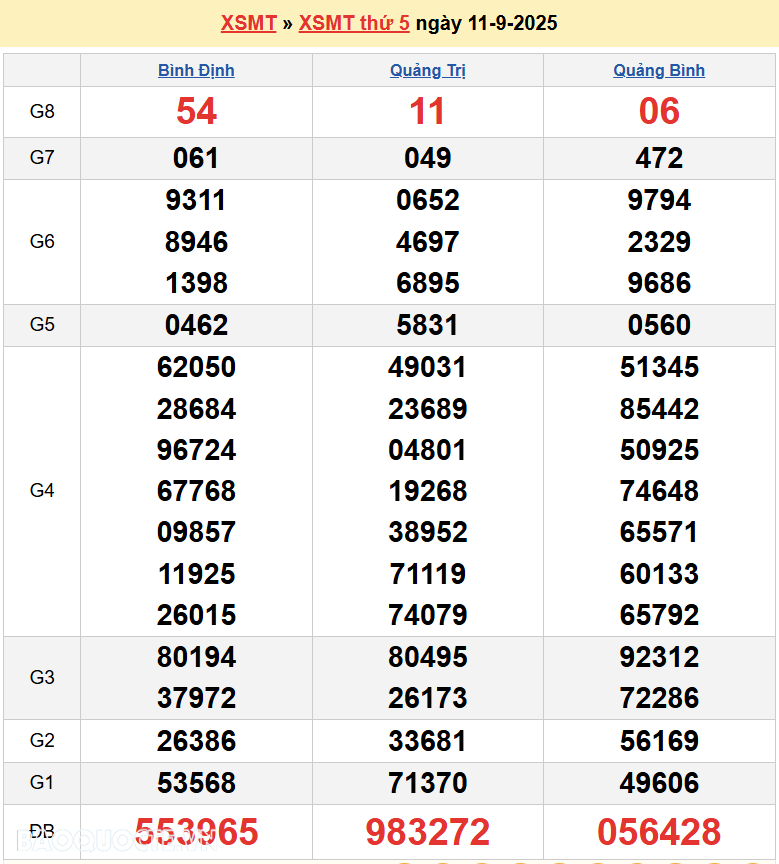Click the G2 number 56169
Screen dimensions: 779x864
click(x=659, y=741)
